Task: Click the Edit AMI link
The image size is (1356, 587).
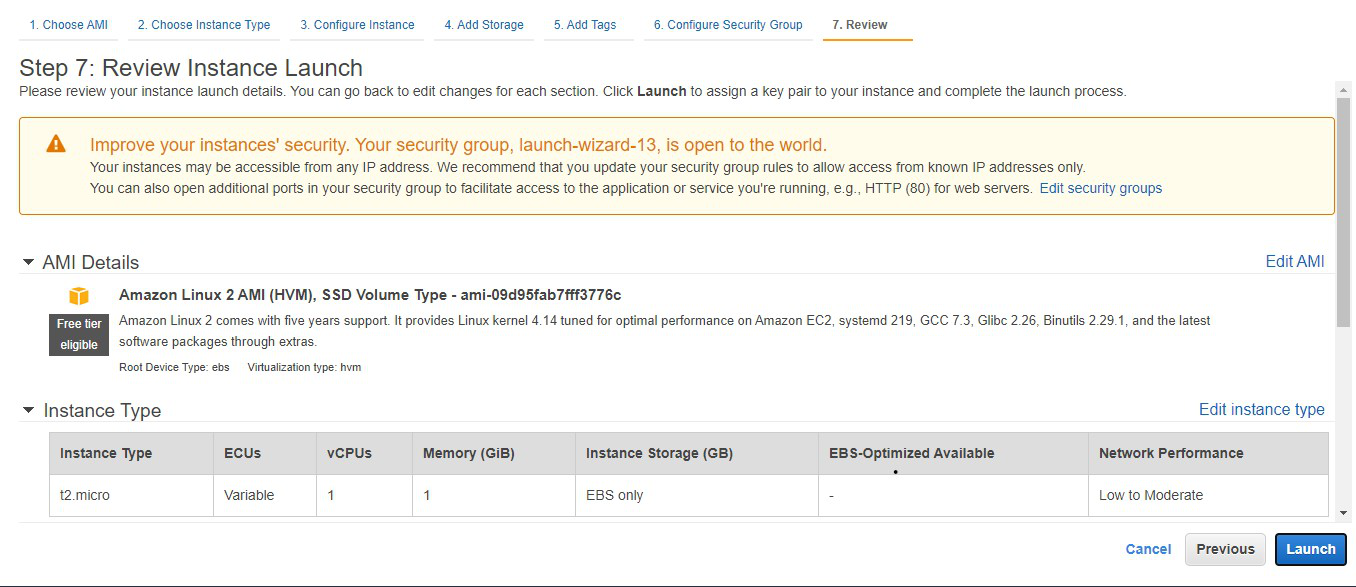Action: coord(1294,261)
